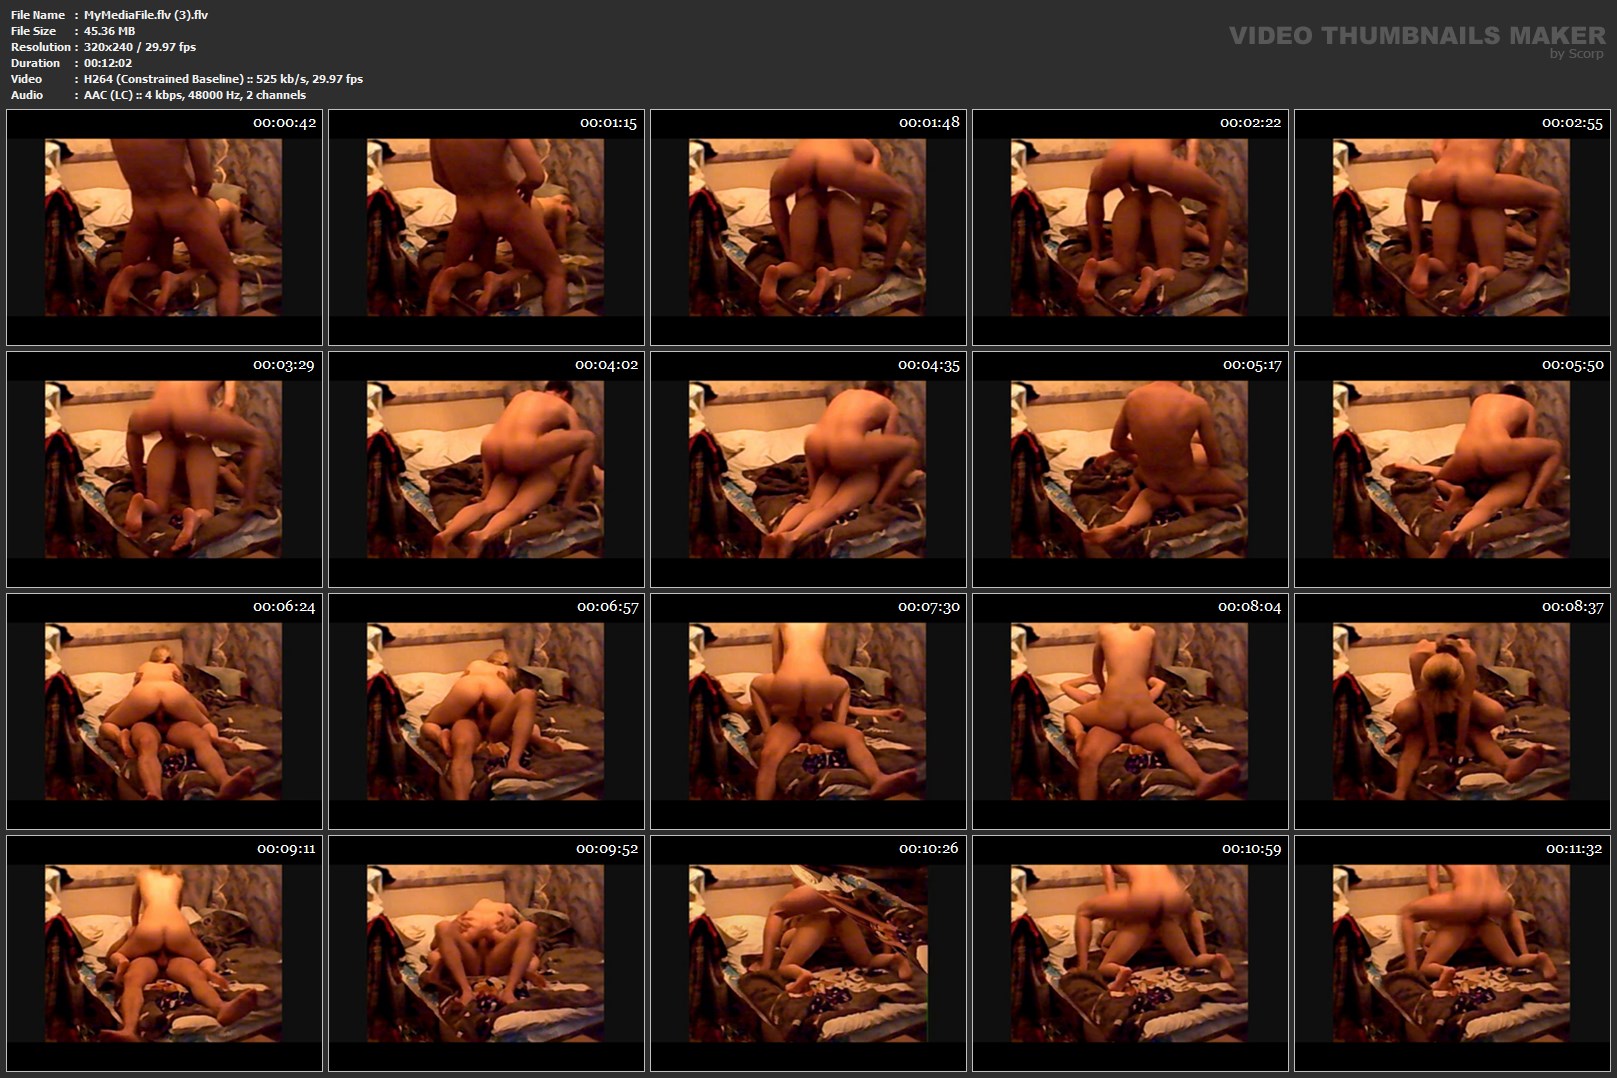Select the thumbnail at 00:07:30

(808, 711)
